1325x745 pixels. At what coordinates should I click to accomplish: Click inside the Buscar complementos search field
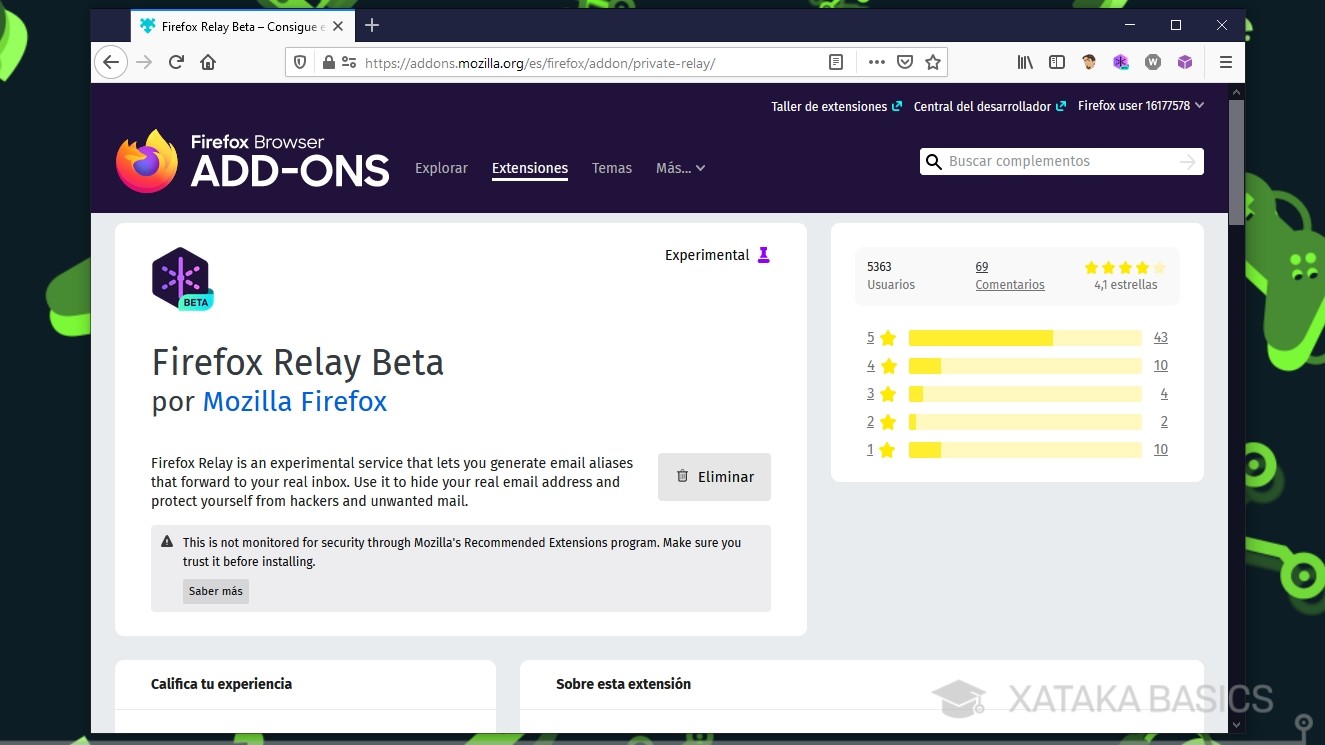coord(1060,161)
